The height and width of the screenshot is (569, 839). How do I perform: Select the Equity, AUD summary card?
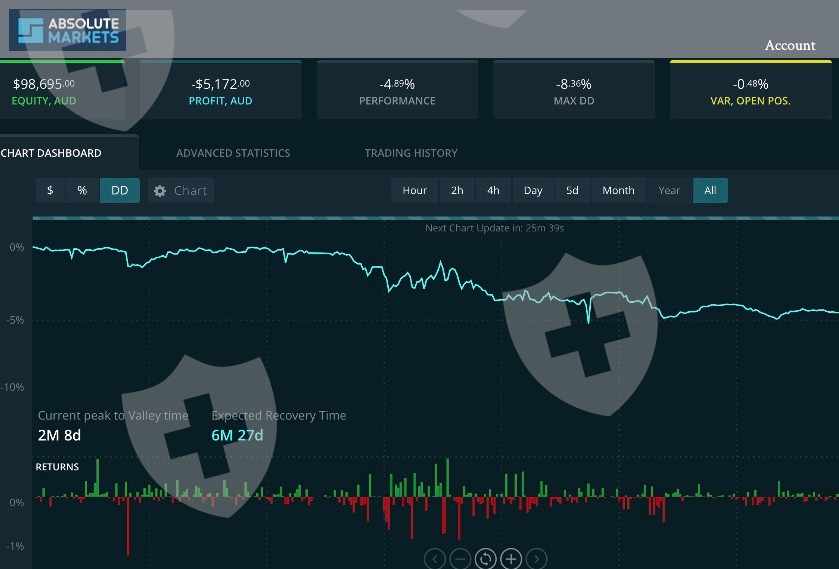pyautogui.click(x=63, y=90)
